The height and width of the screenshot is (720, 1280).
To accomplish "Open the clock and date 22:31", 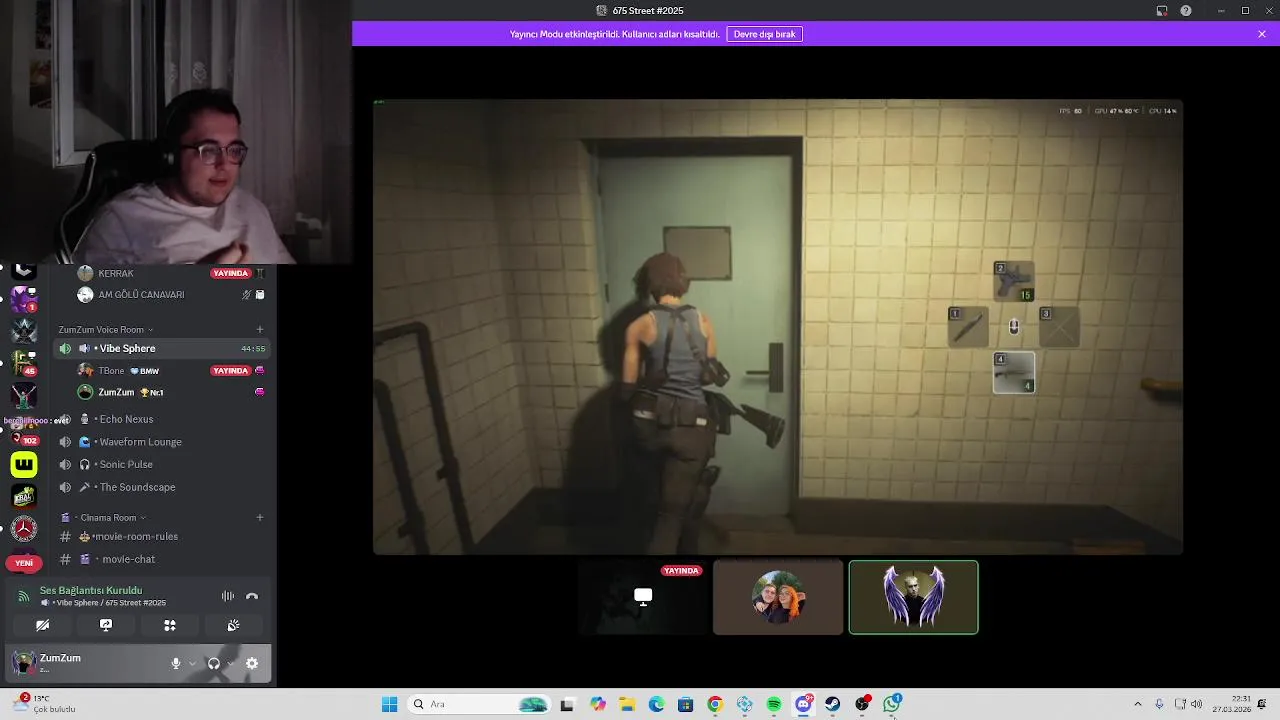I will (x=1230, y=704).
